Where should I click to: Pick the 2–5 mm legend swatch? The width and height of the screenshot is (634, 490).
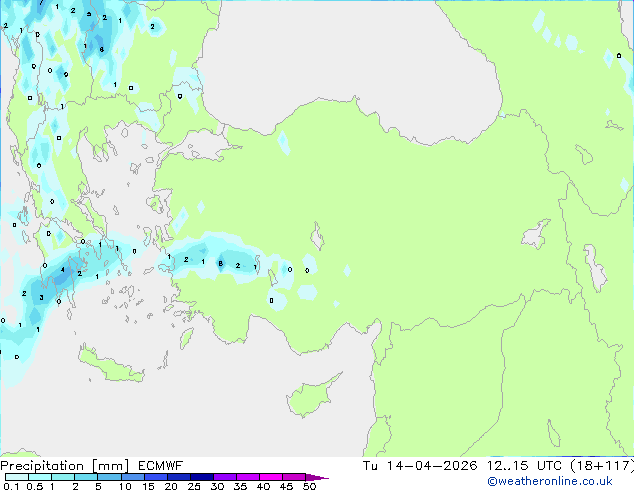coord(86,477)
